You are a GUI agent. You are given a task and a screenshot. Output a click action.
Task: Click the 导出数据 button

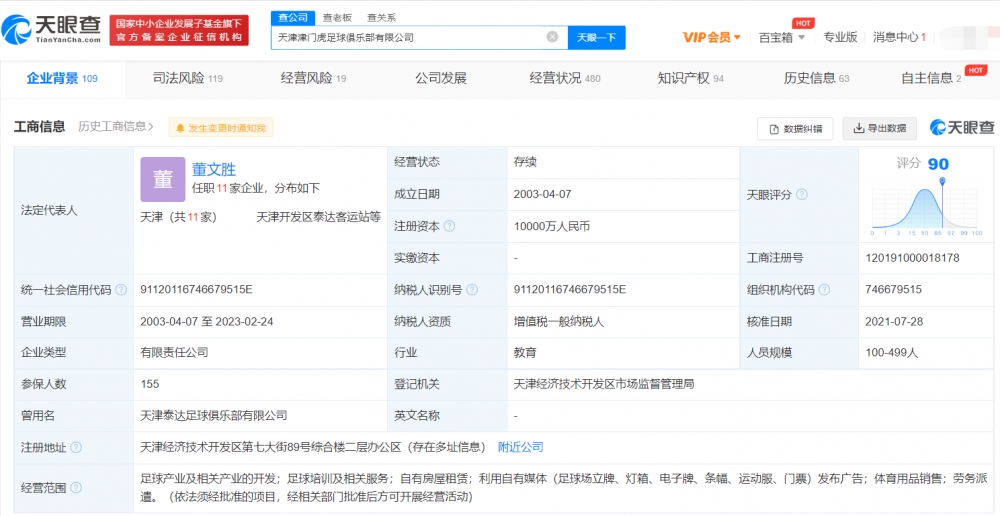(879, 128)
